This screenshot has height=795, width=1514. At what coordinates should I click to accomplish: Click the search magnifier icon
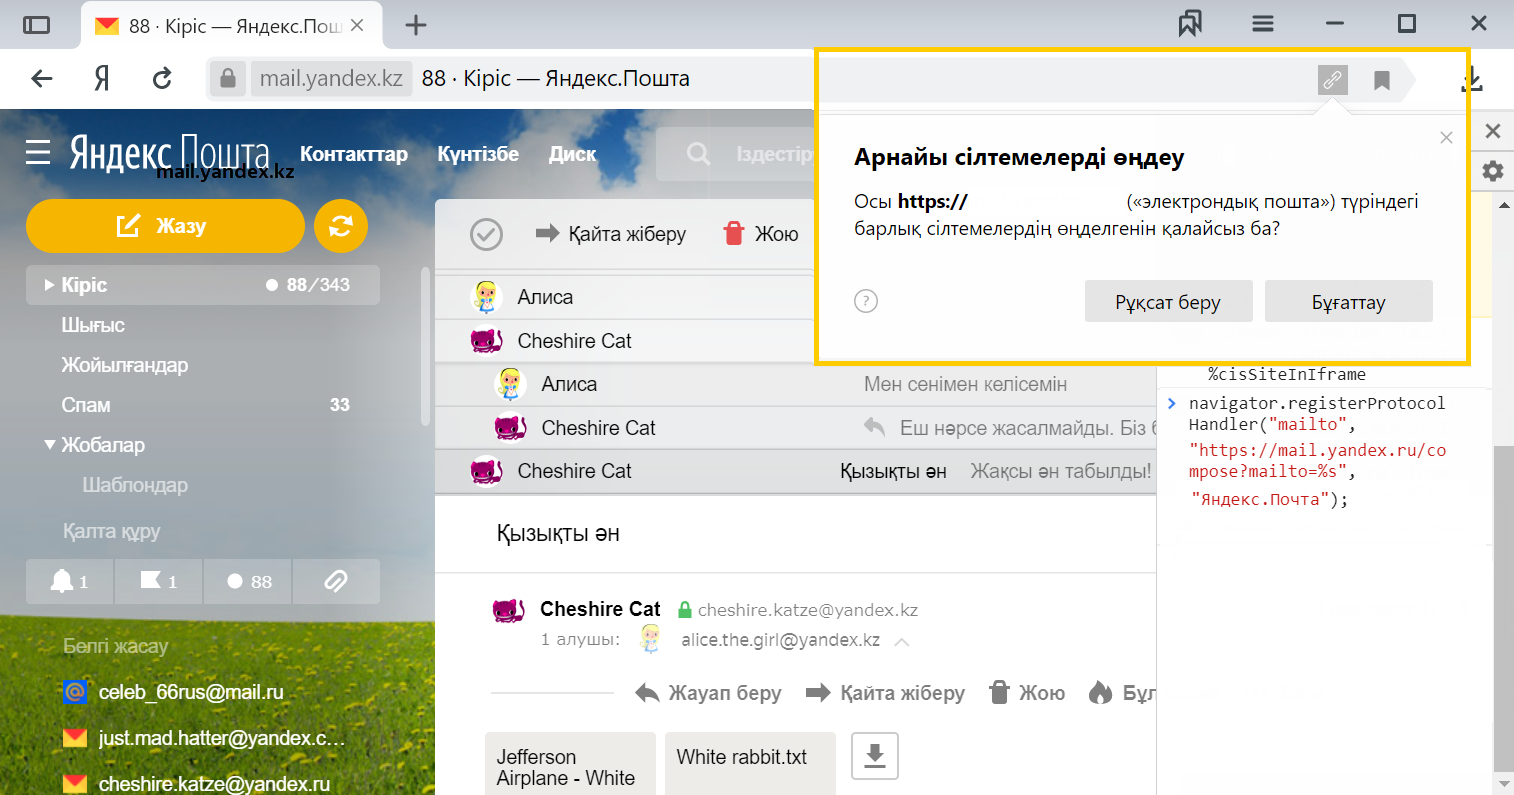point(699,154)
